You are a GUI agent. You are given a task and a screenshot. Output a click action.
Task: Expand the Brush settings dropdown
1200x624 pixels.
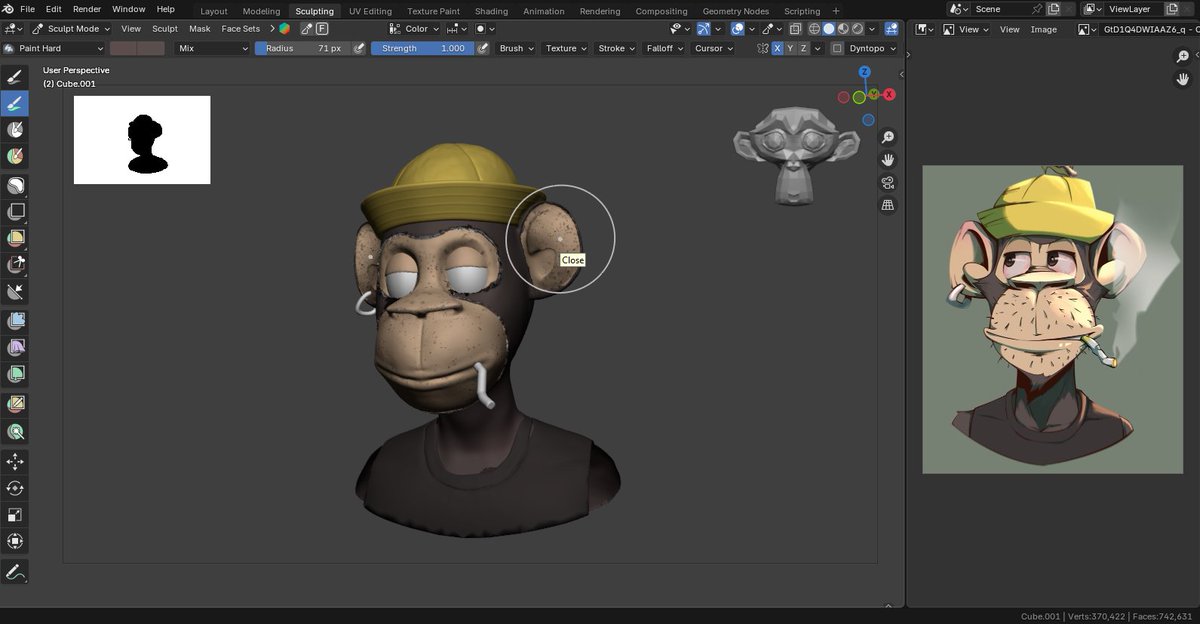(516, 48)
